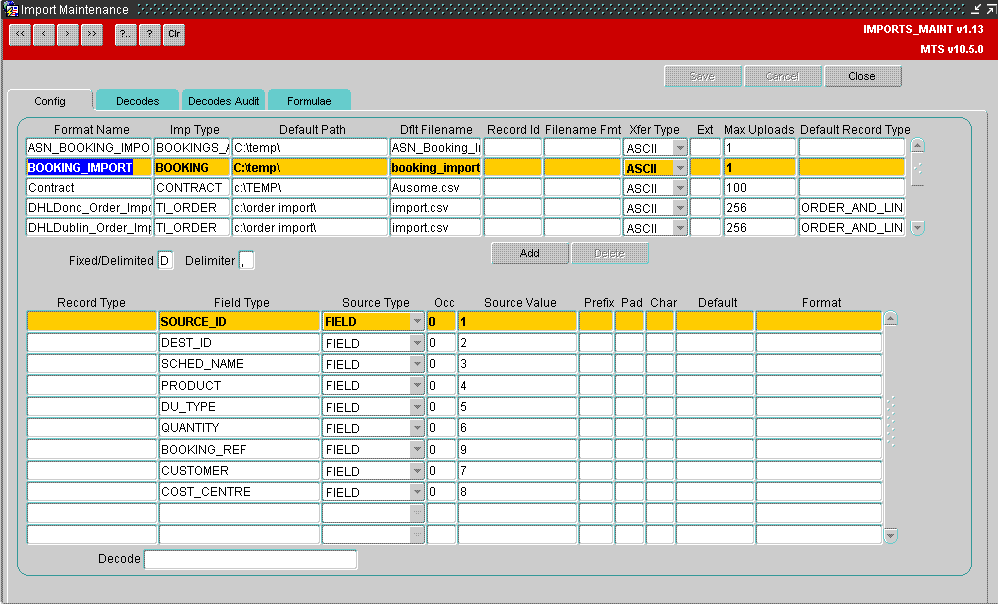This screenshot has height=604, width=998.
Task: Click the SCHED_NAME field type cell
Action: [x=239, y=364]
